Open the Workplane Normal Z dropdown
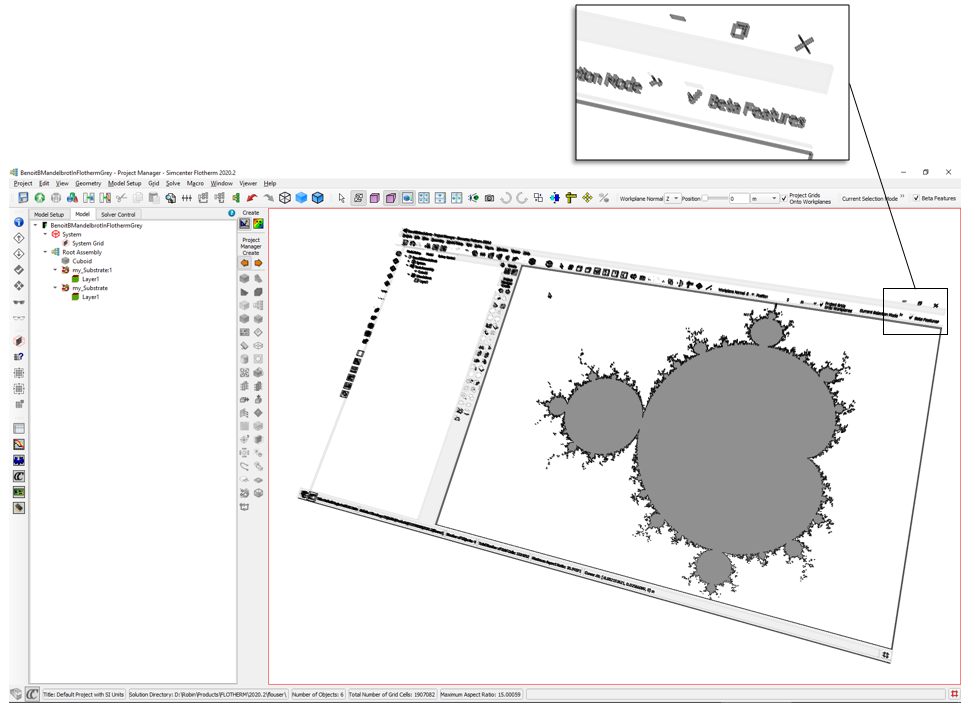The image size is (975, 709). pyautogui.click(x=672, y=198)
